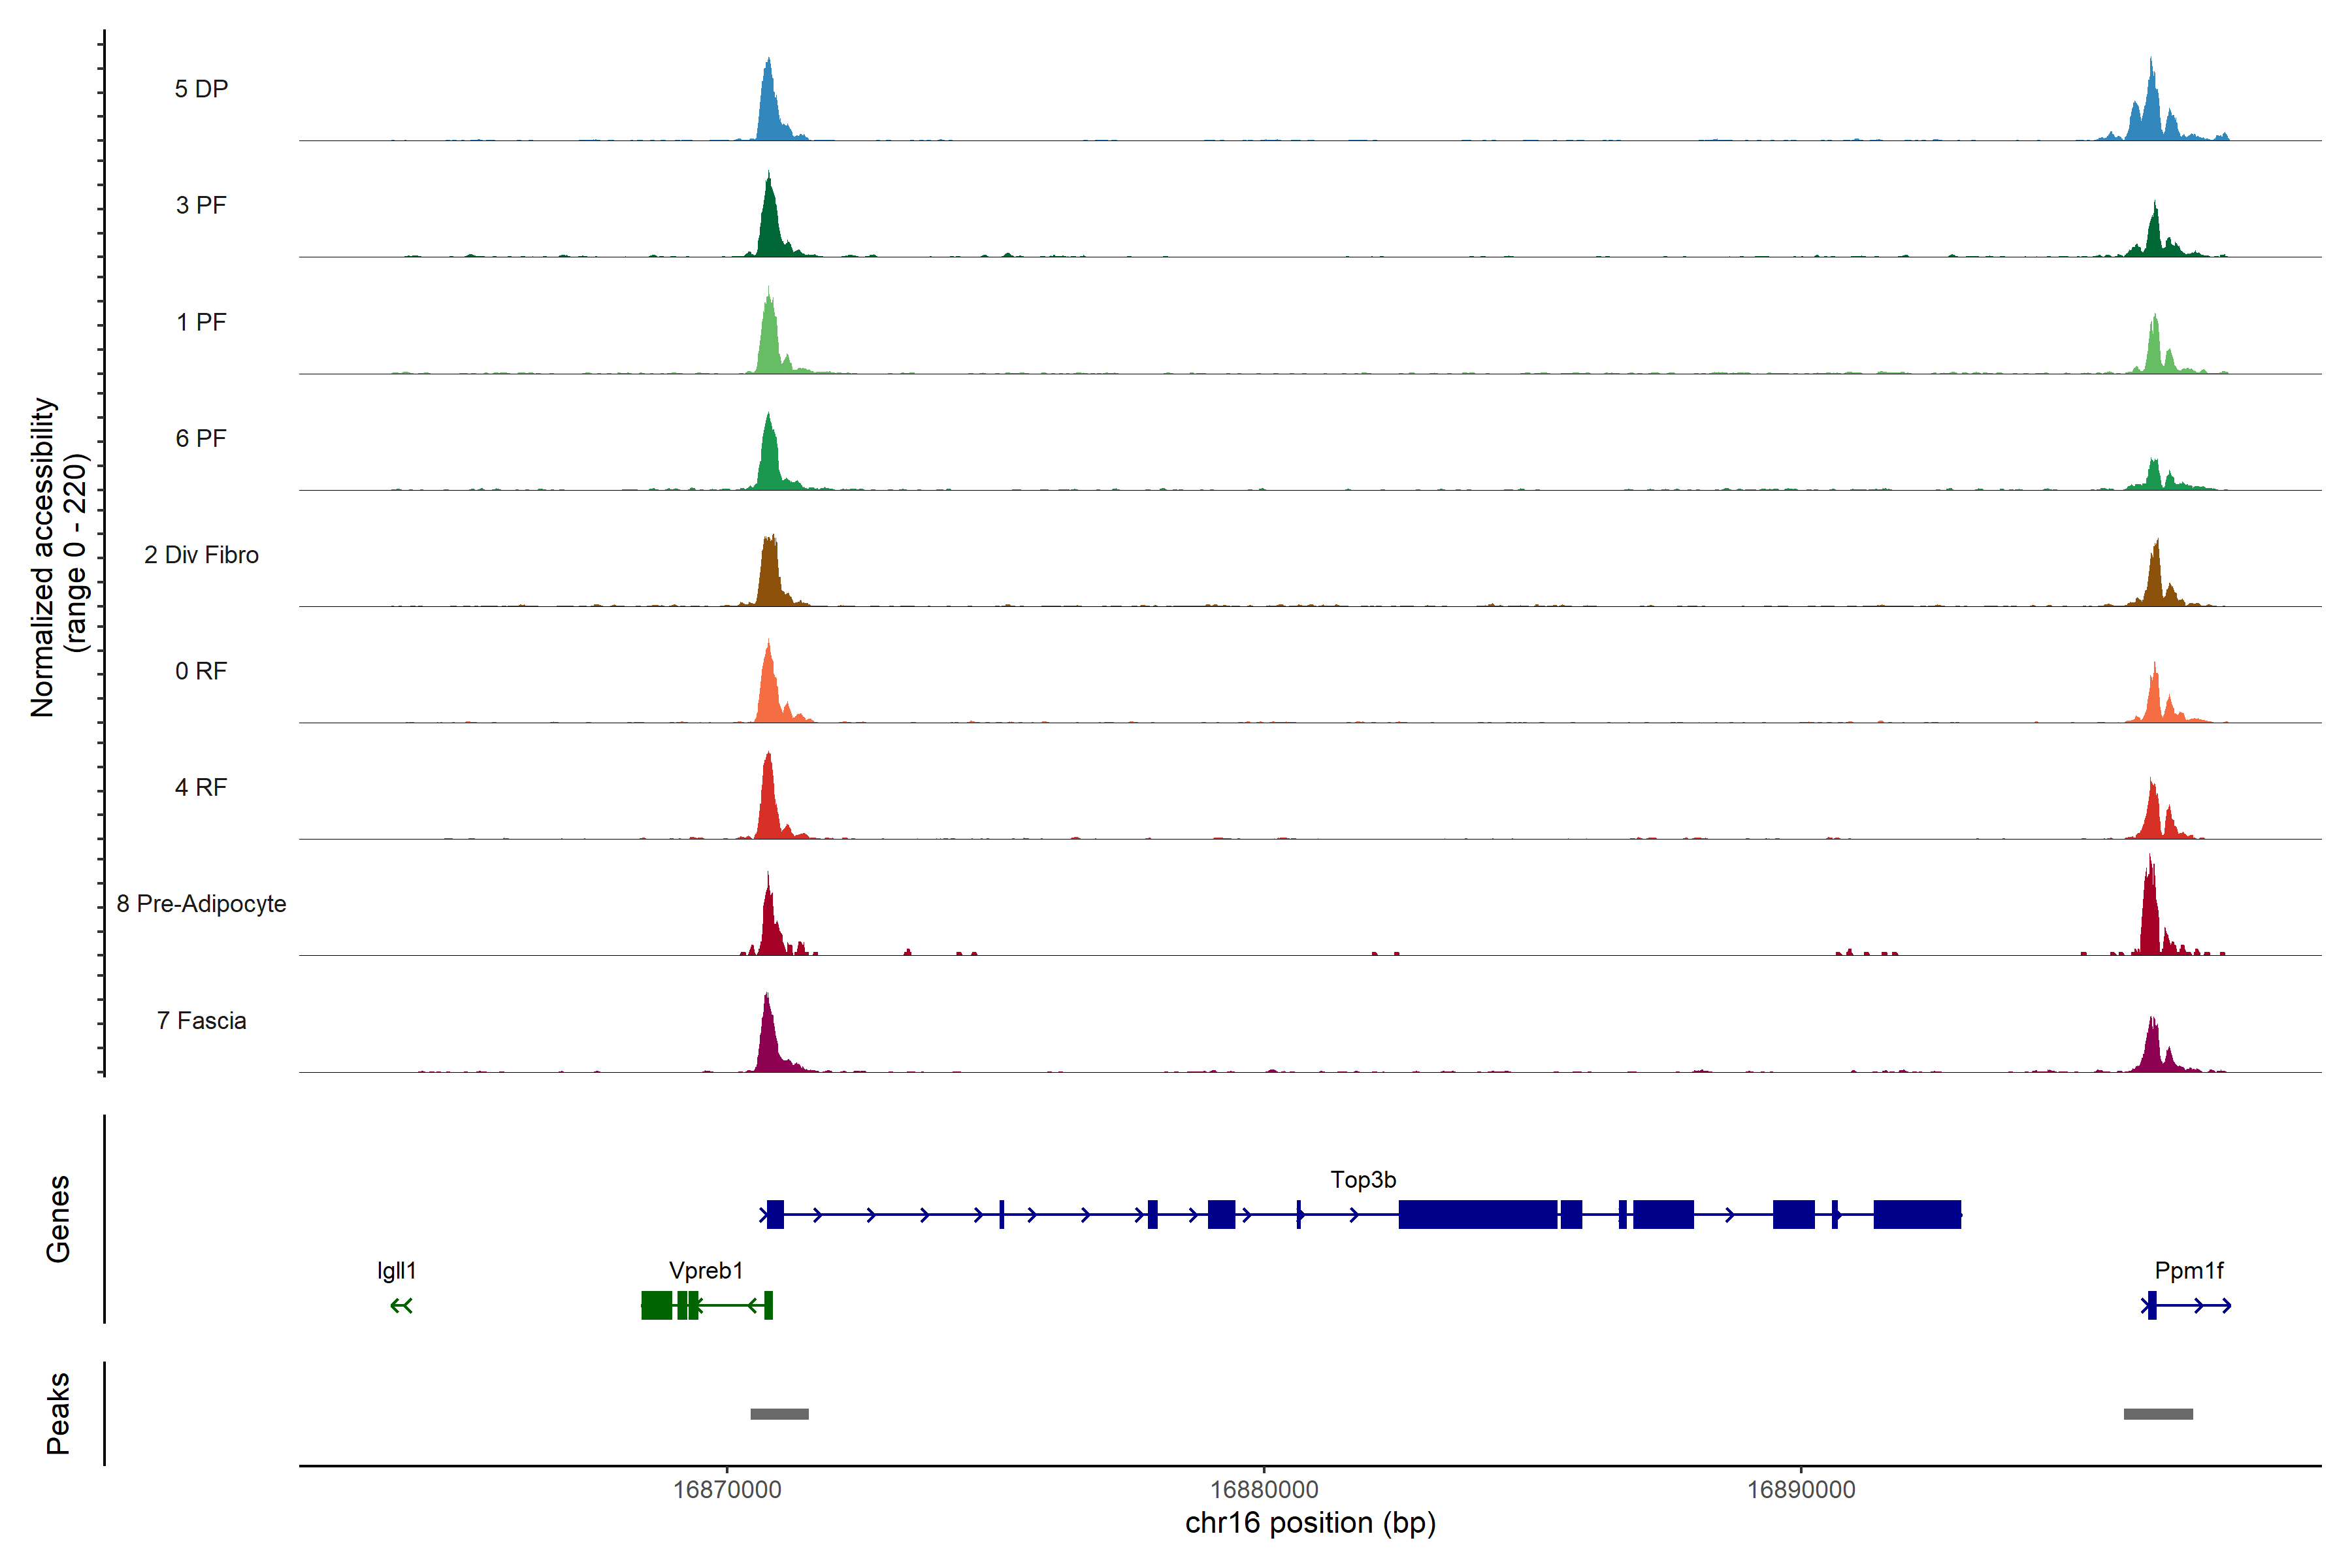2352x1568 pixels.
Task: Click the 16870000 axis tick label
Action: (x=727, y=1489)
